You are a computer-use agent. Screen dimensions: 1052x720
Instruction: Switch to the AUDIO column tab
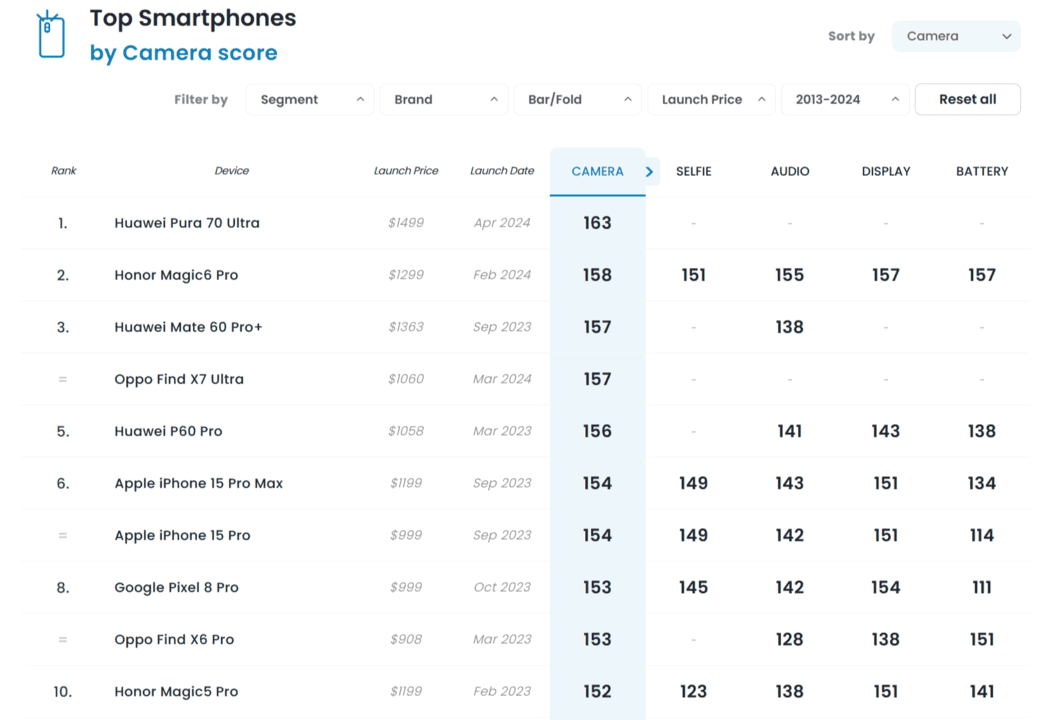tap(790, 172)
